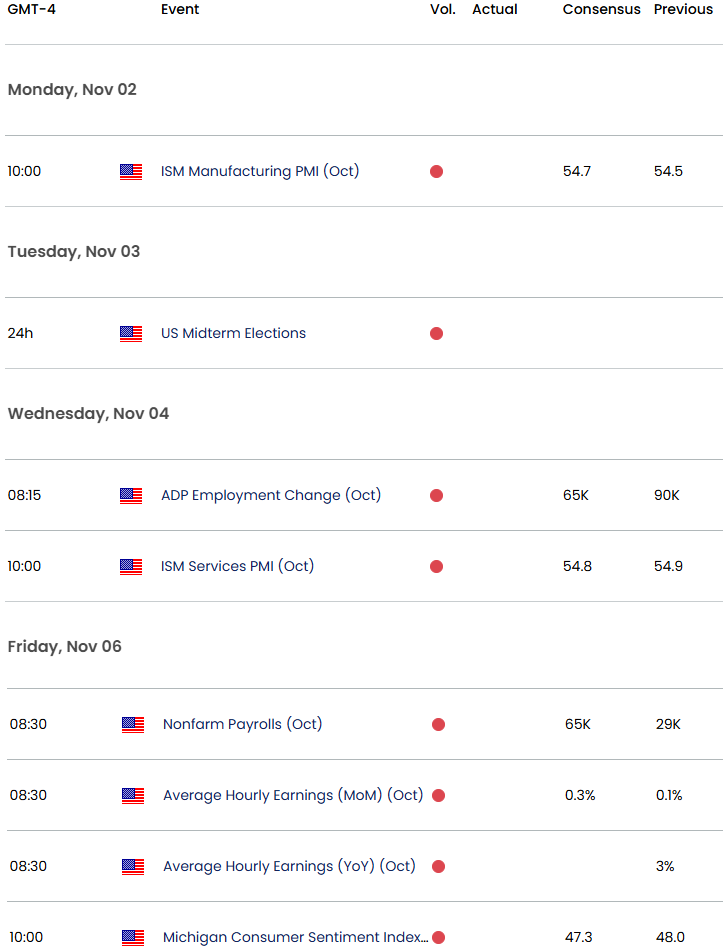Click the red volatility dot for ISM Services PMI
The width and height of the screenshot is (723, 951).
(436, 566)
